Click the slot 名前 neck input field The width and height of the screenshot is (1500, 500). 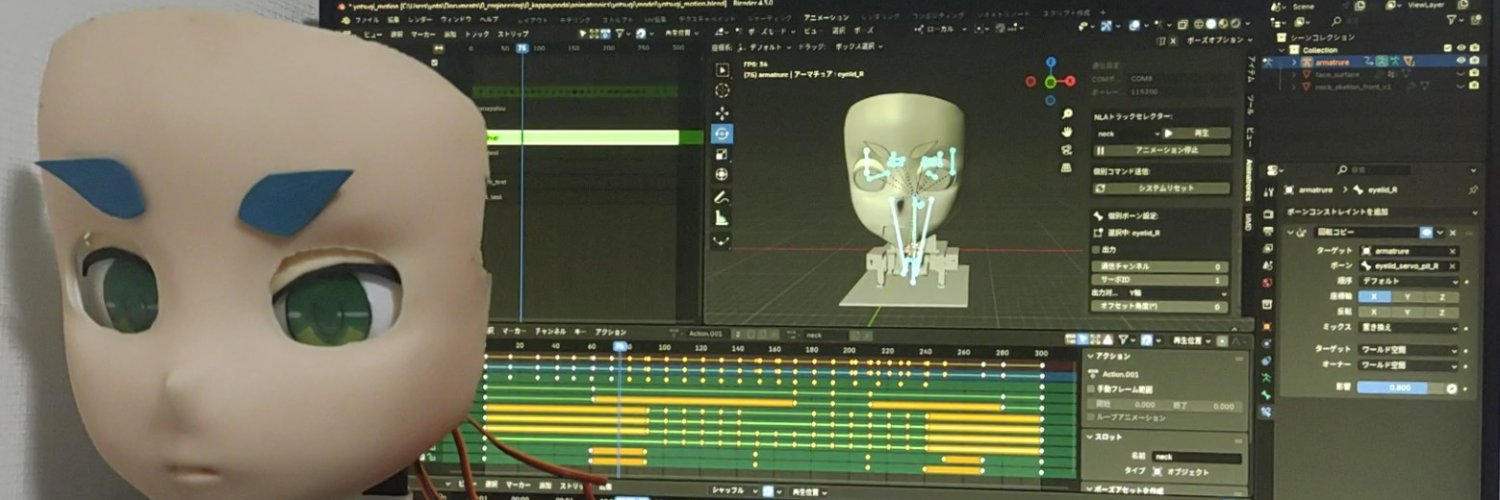click(1197, 457)
